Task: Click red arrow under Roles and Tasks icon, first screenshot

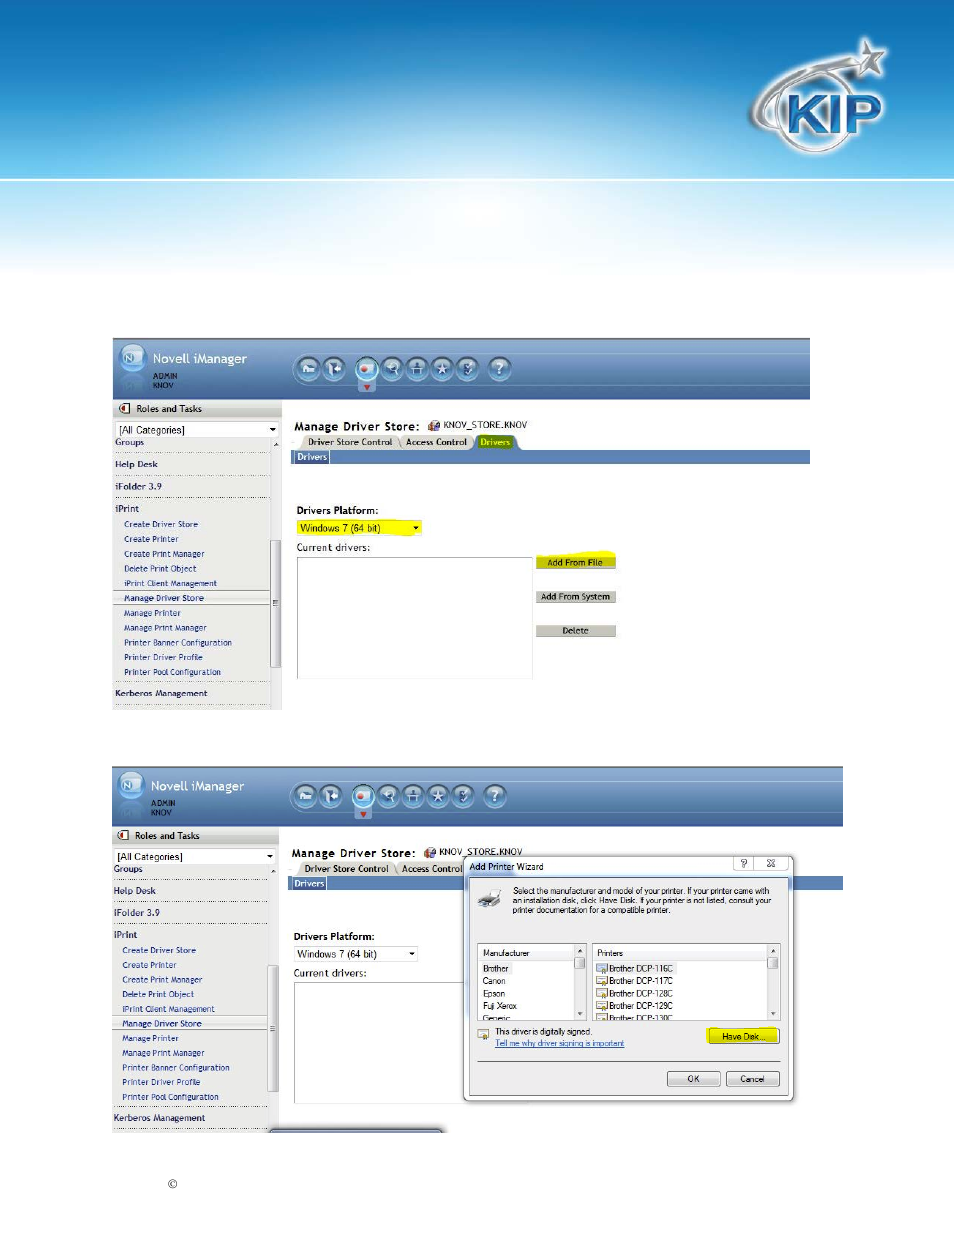Action: (367, 388)
